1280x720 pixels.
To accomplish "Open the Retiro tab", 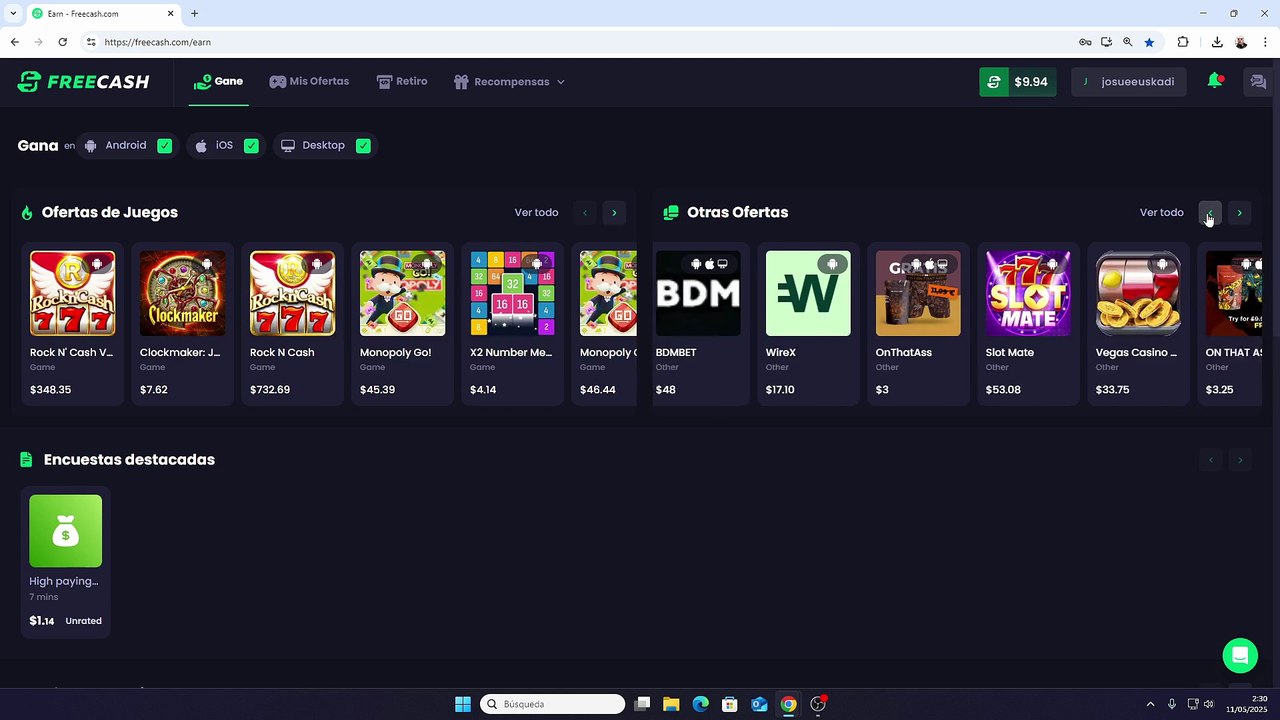I will point(402,81).
